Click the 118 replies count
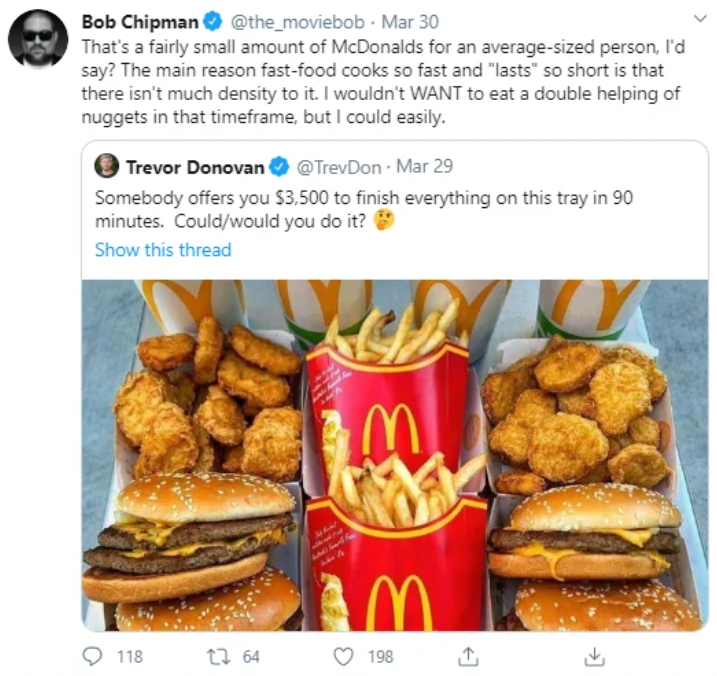The image size is (717, 676). (x=130, y=657)
